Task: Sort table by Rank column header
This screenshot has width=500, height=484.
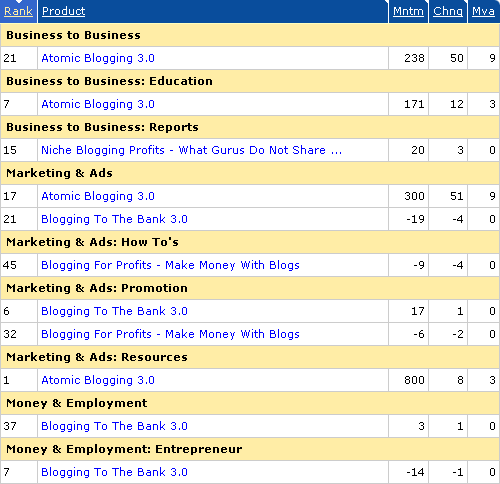Action: (18, 11)
